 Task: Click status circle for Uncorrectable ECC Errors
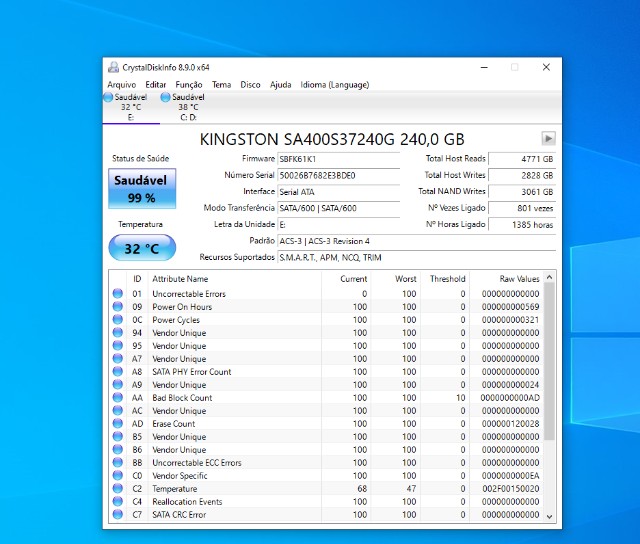tap(118, 462)
